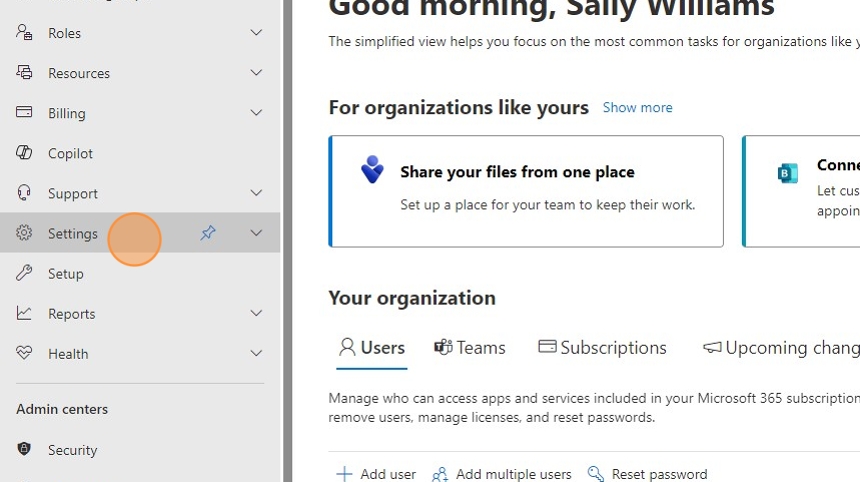The image size is (860, 482).
Task: Click the plus icon beside Add user
Action: [344, 474]
